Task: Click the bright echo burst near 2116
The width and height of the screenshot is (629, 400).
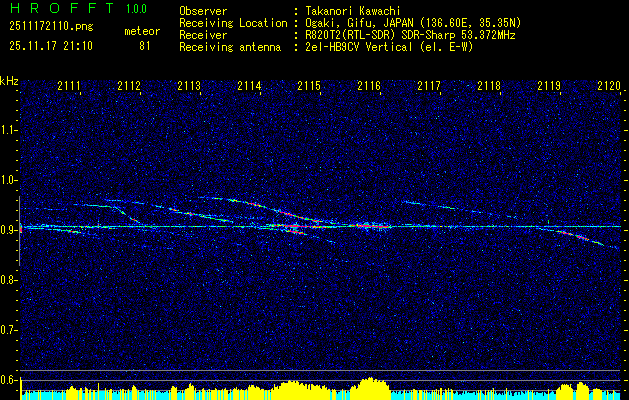Action: (370, 226)
